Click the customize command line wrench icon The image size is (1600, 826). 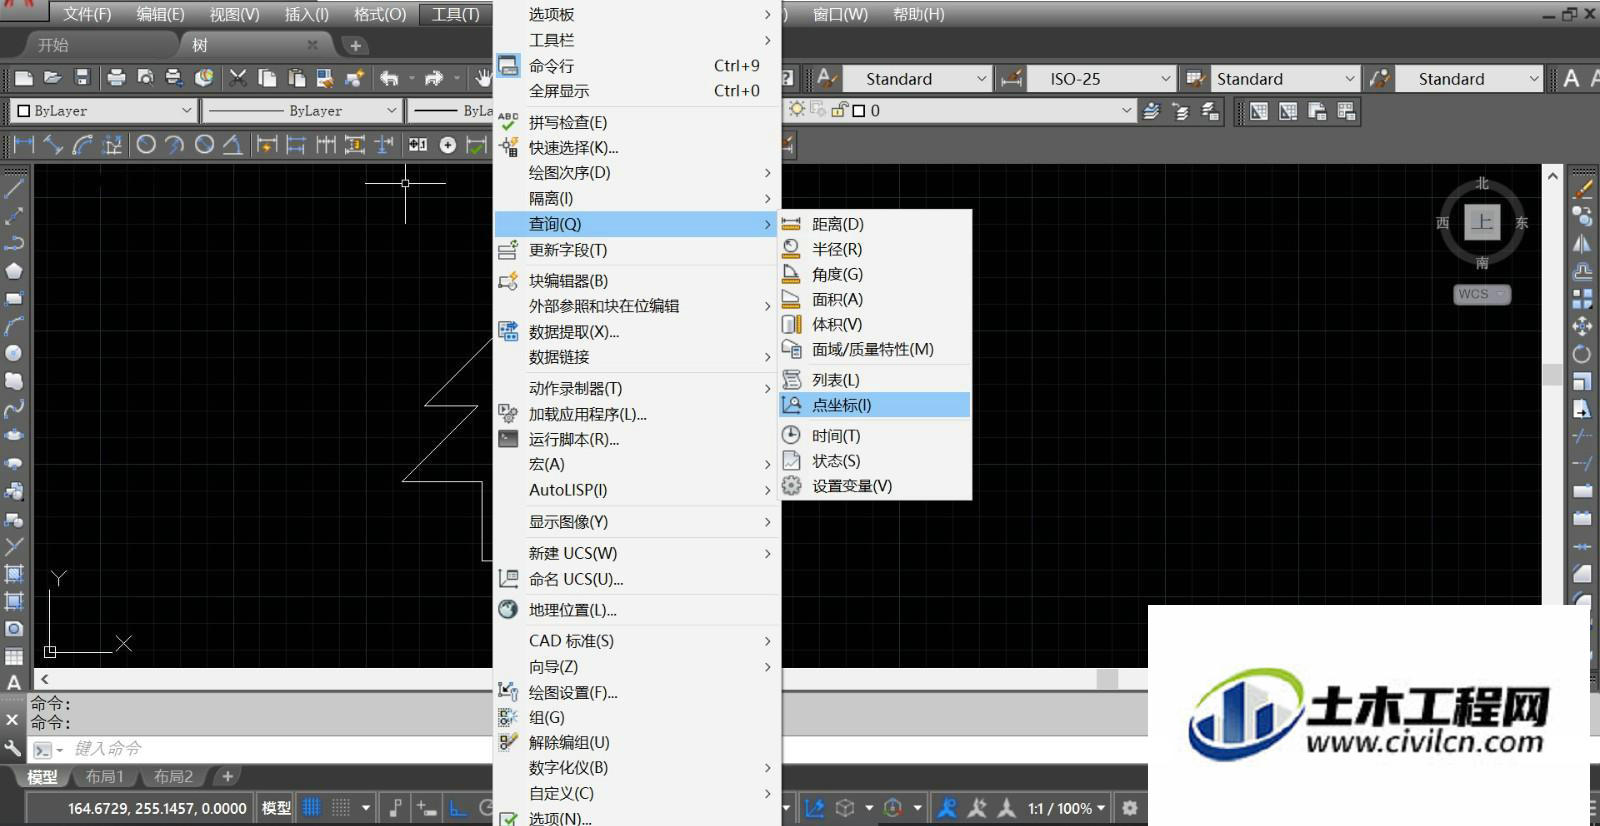[x=12, y=748]
